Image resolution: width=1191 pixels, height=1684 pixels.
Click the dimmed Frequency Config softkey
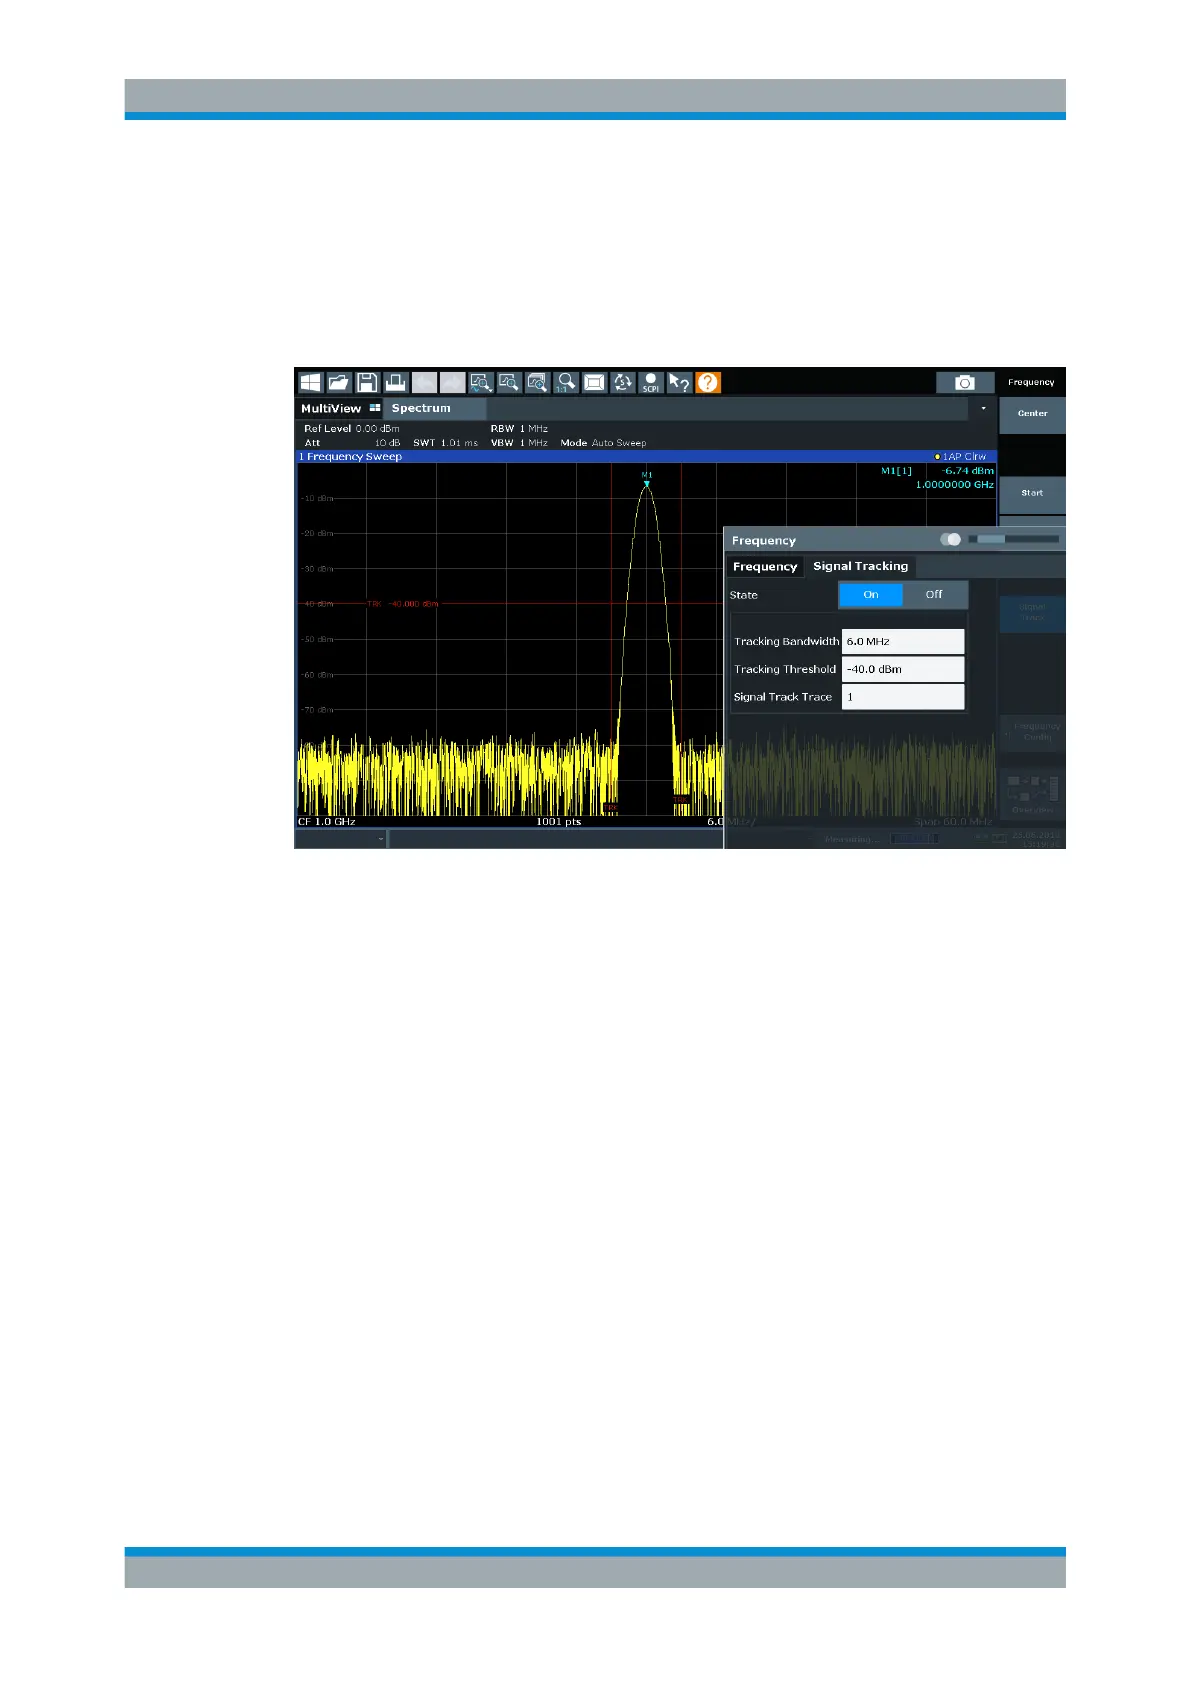1032,731
